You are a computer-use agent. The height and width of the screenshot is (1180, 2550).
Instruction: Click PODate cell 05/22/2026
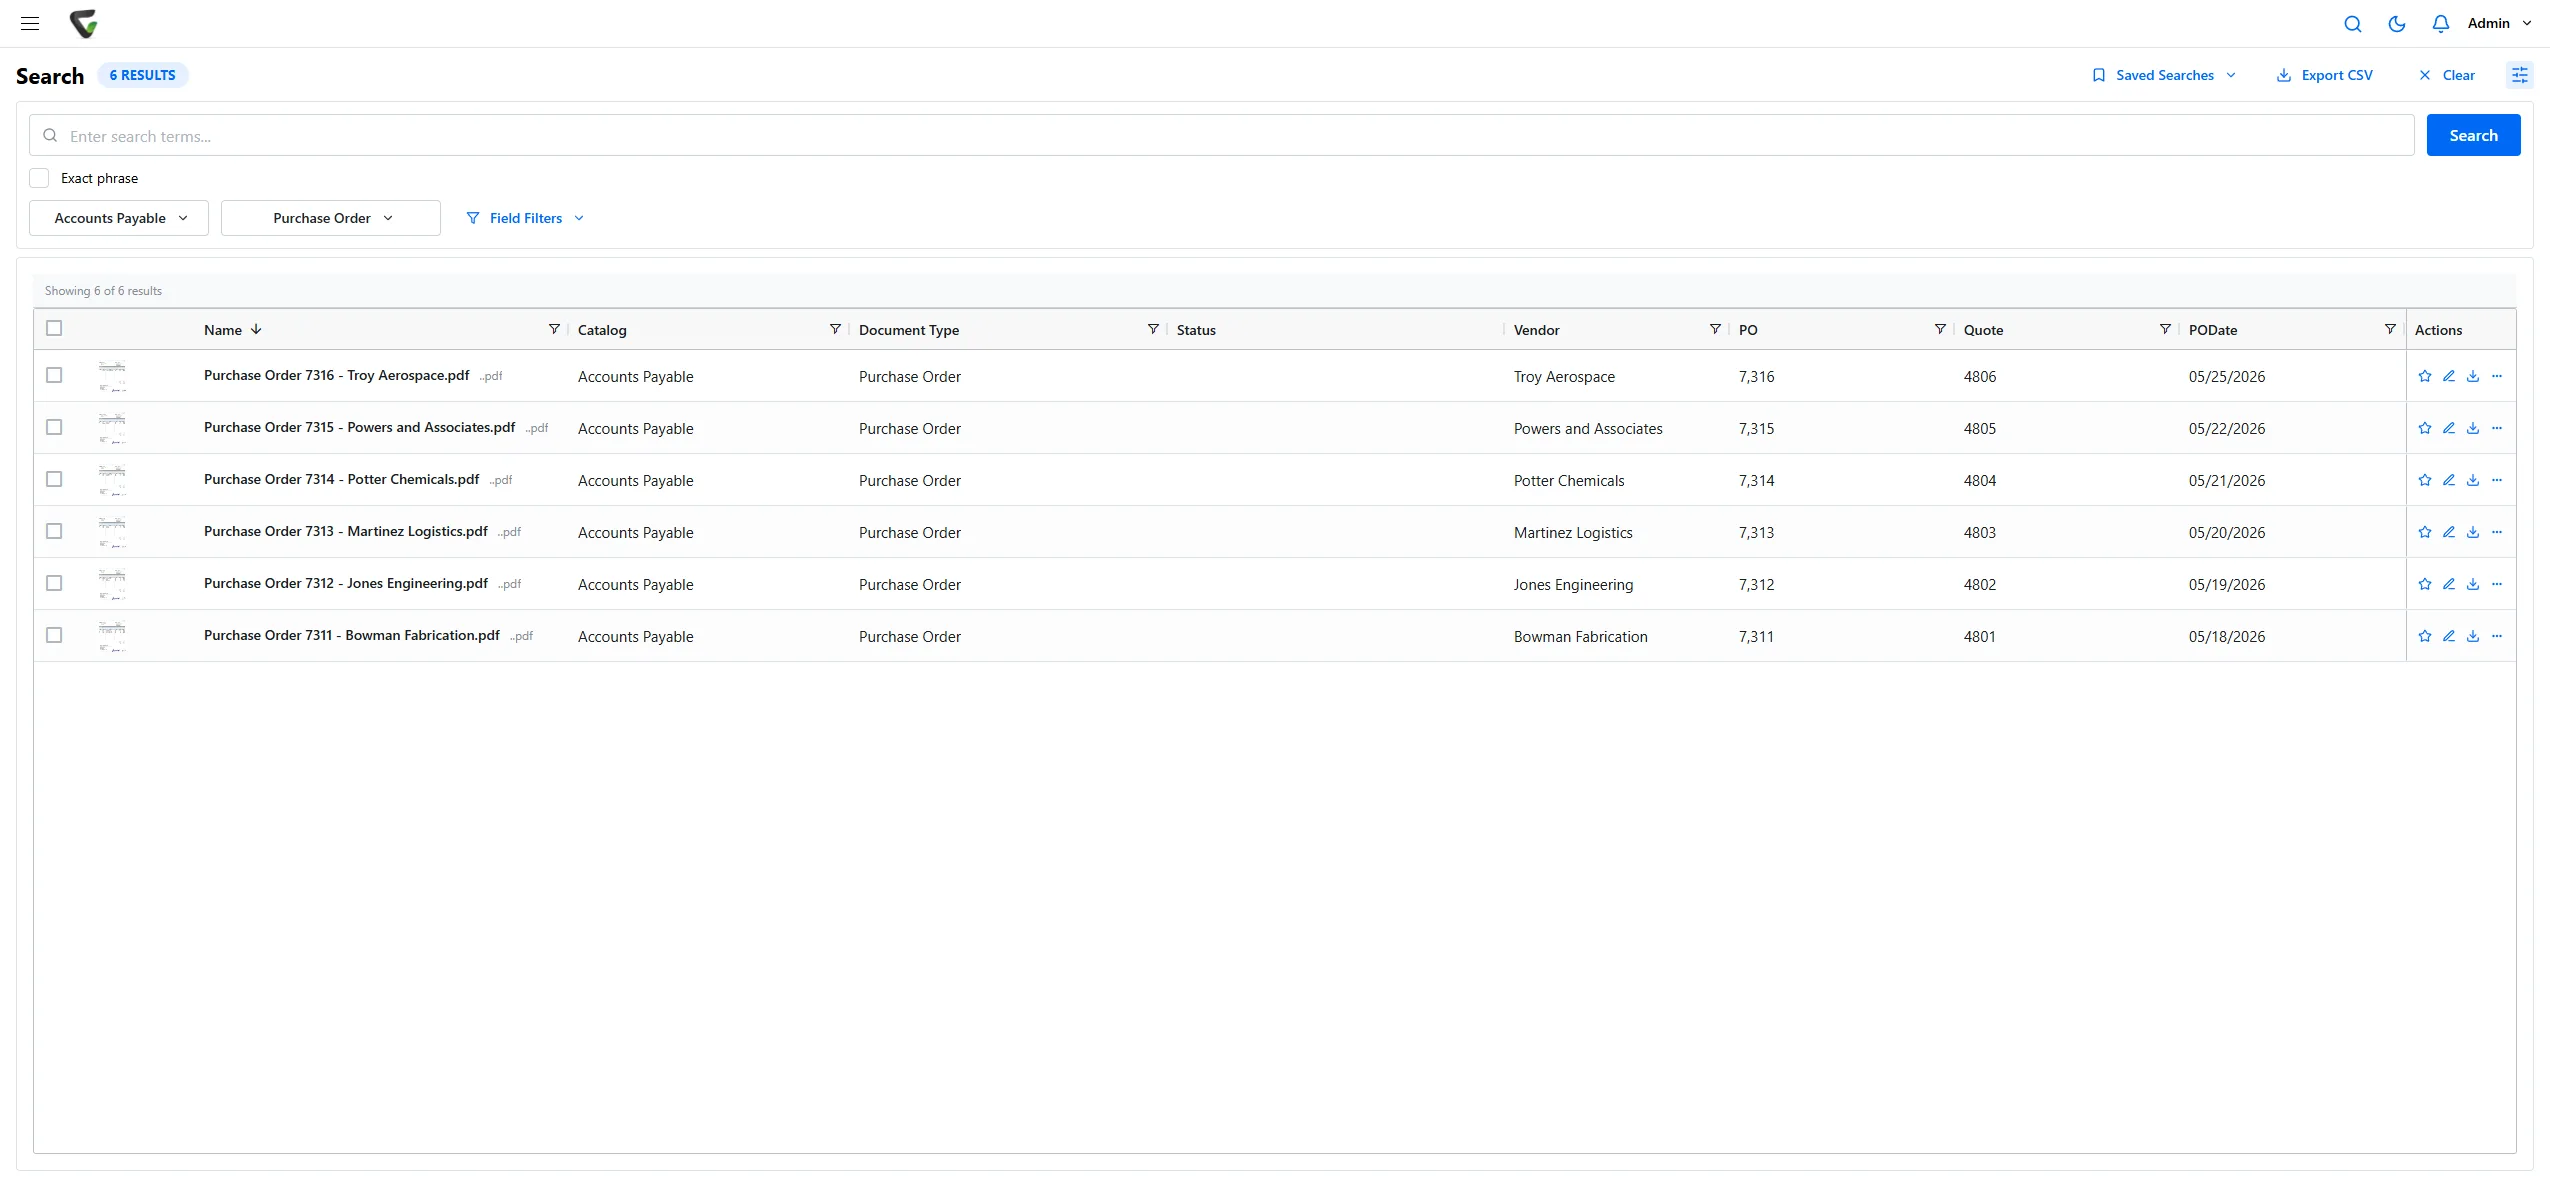click(2227, 429)
